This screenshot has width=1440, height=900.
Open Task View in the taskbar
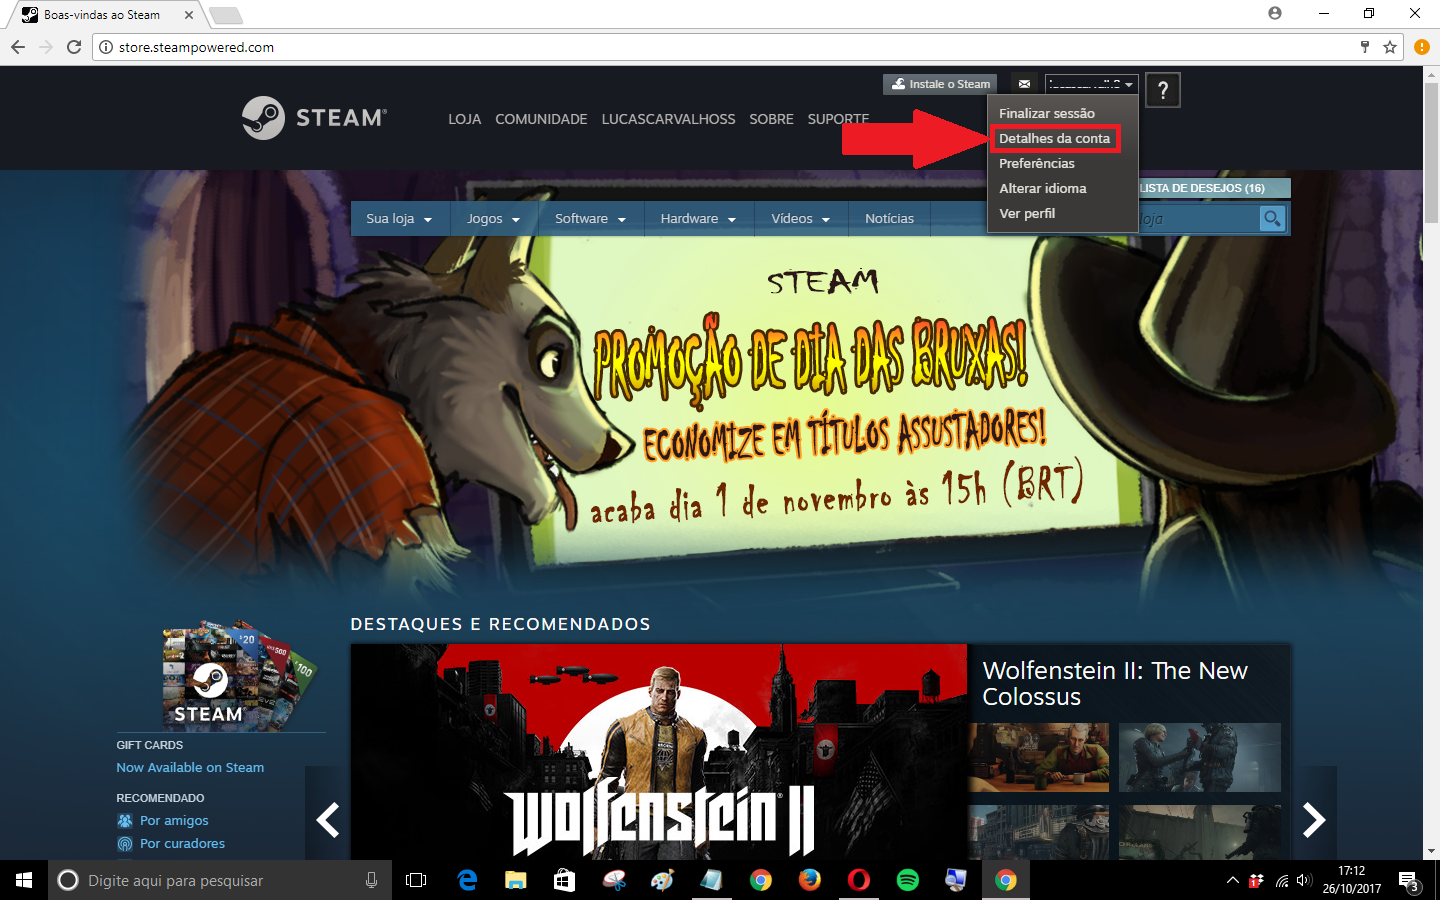(416, 880)
